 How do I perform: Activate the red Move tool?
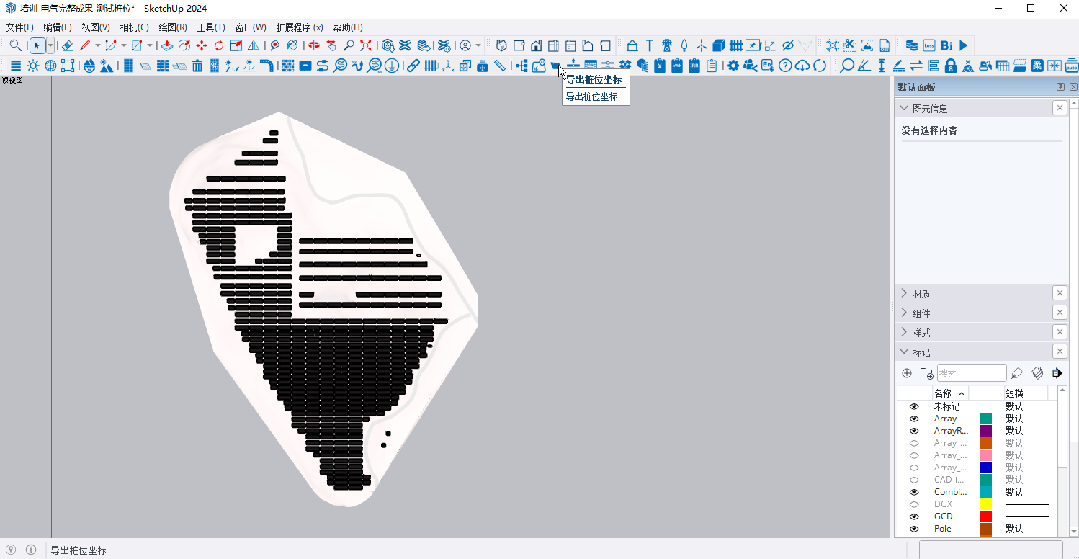pyautogui.click(x=202, y=45)
